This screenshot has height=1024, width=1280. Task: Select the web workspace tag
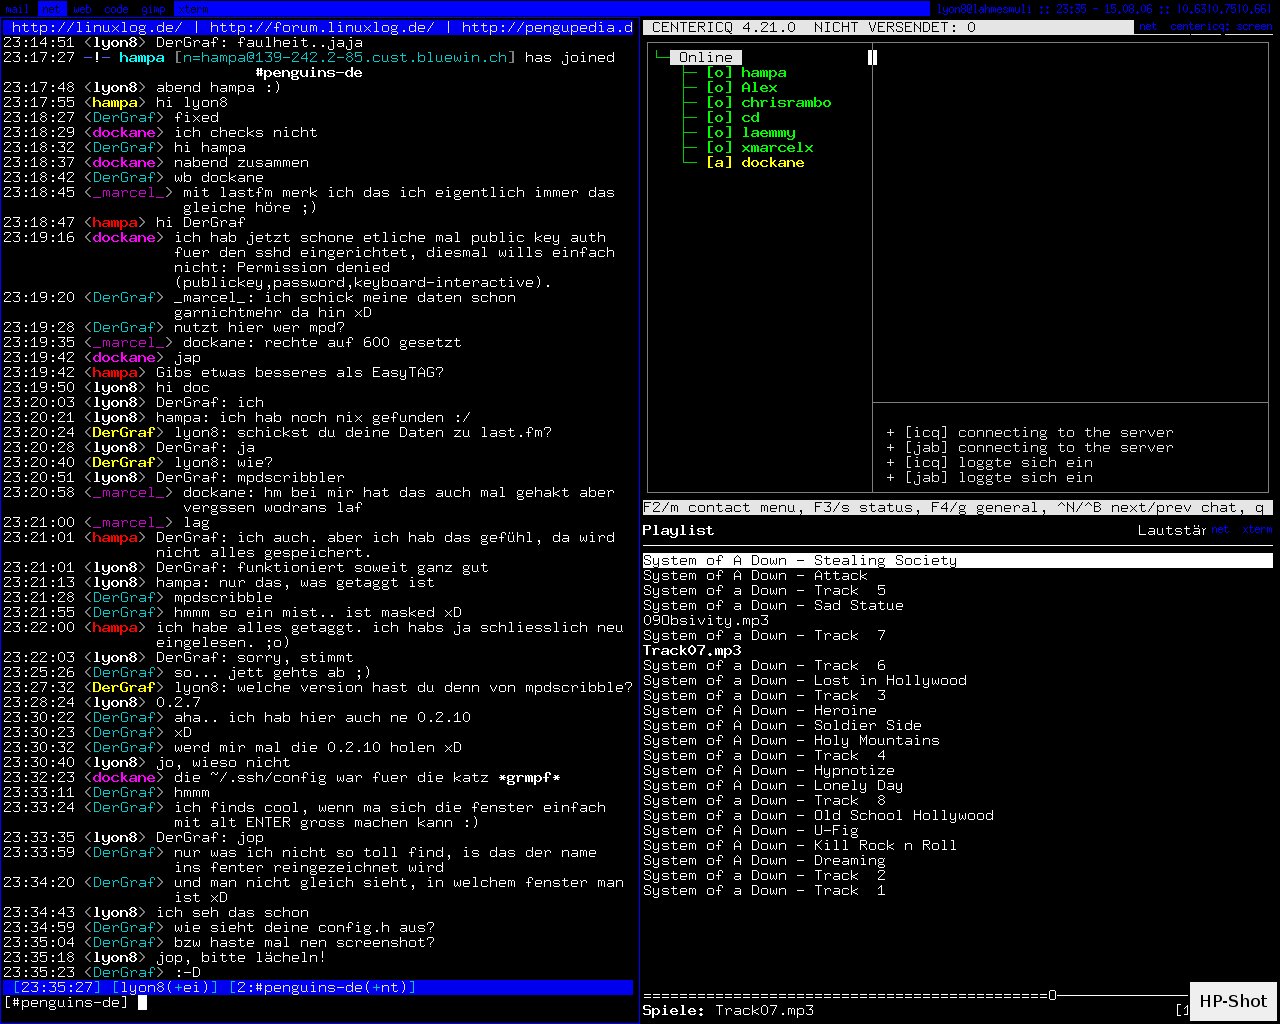click(82, 9)
